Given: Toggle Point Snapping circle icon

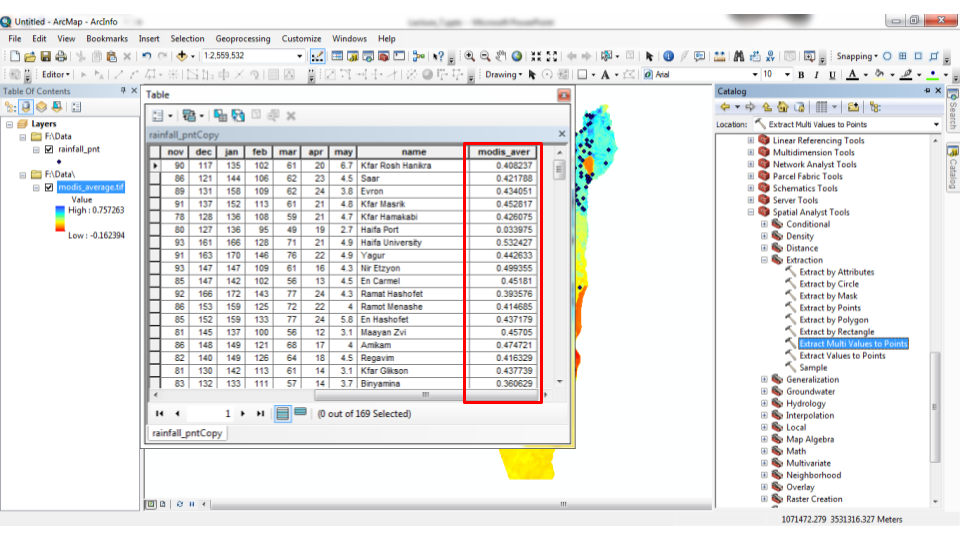Looking at the screenshot, I should click(887, 56).
